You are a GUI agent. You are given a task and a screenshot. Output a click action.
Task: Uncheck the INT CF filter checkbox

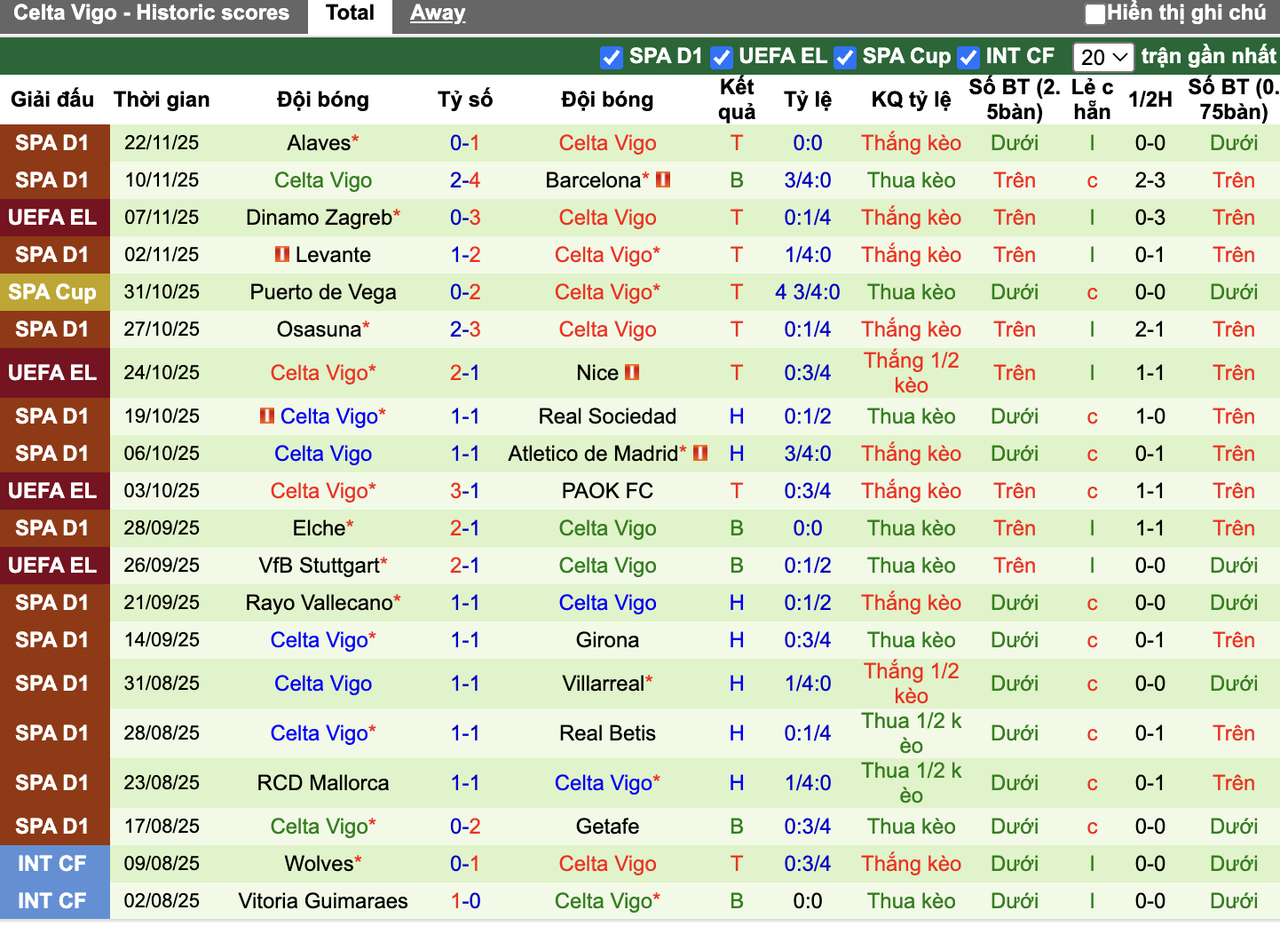[967, 57]
